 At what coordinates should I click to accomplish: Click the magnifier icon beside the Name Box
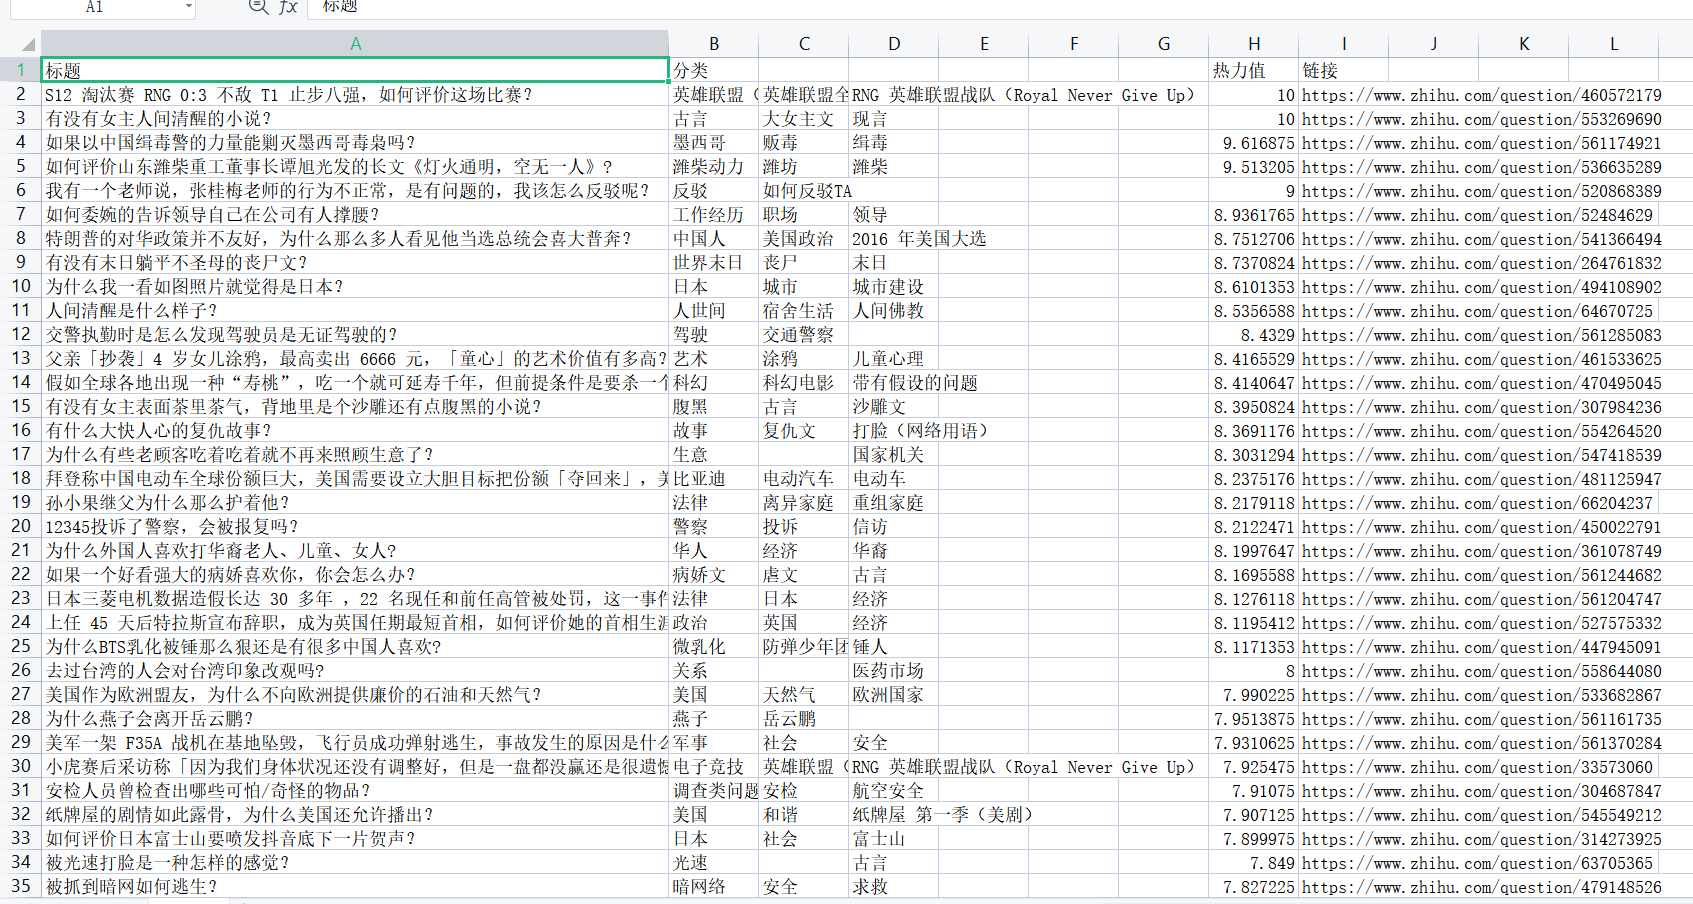256,8
